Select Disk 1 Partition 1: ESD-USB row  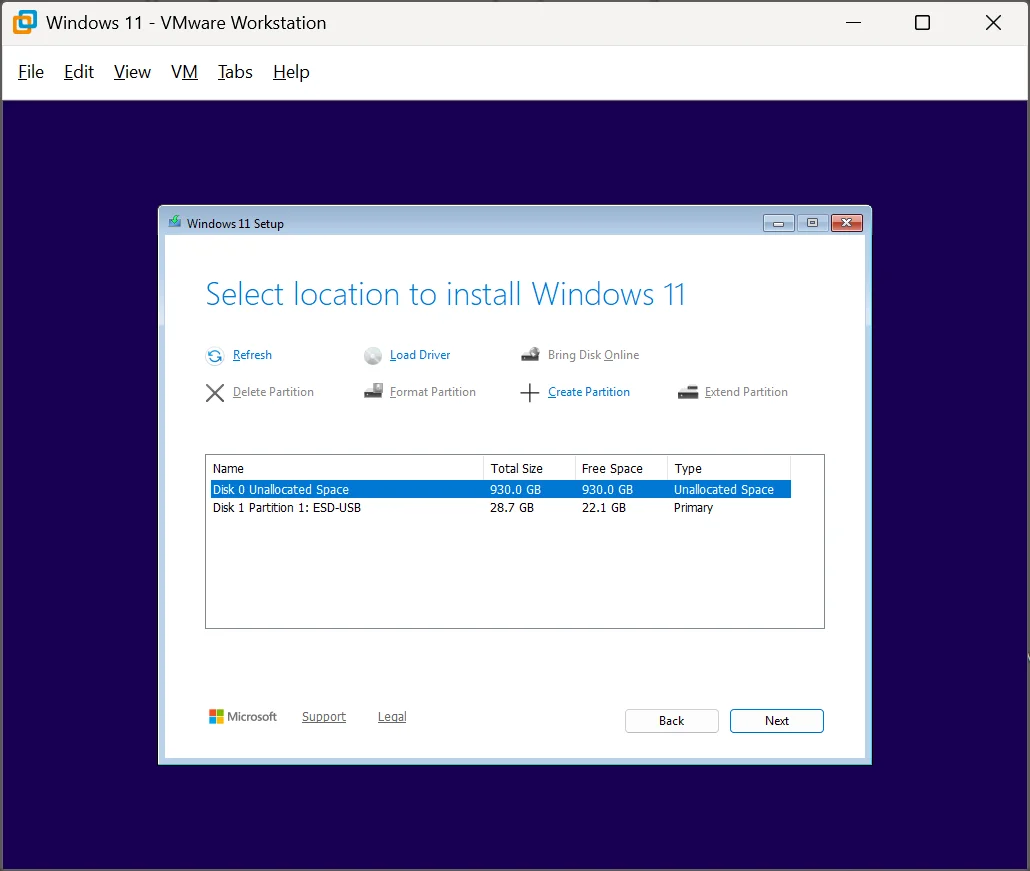tap(501, 508)
